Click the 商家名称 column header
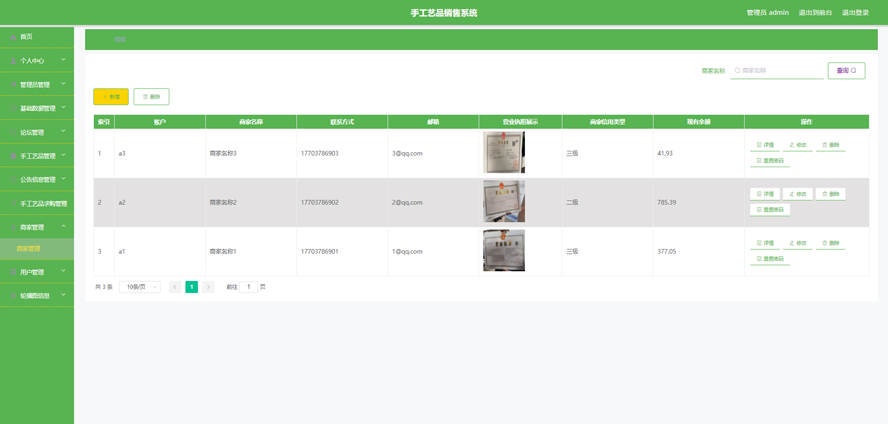 click(251, 122)
